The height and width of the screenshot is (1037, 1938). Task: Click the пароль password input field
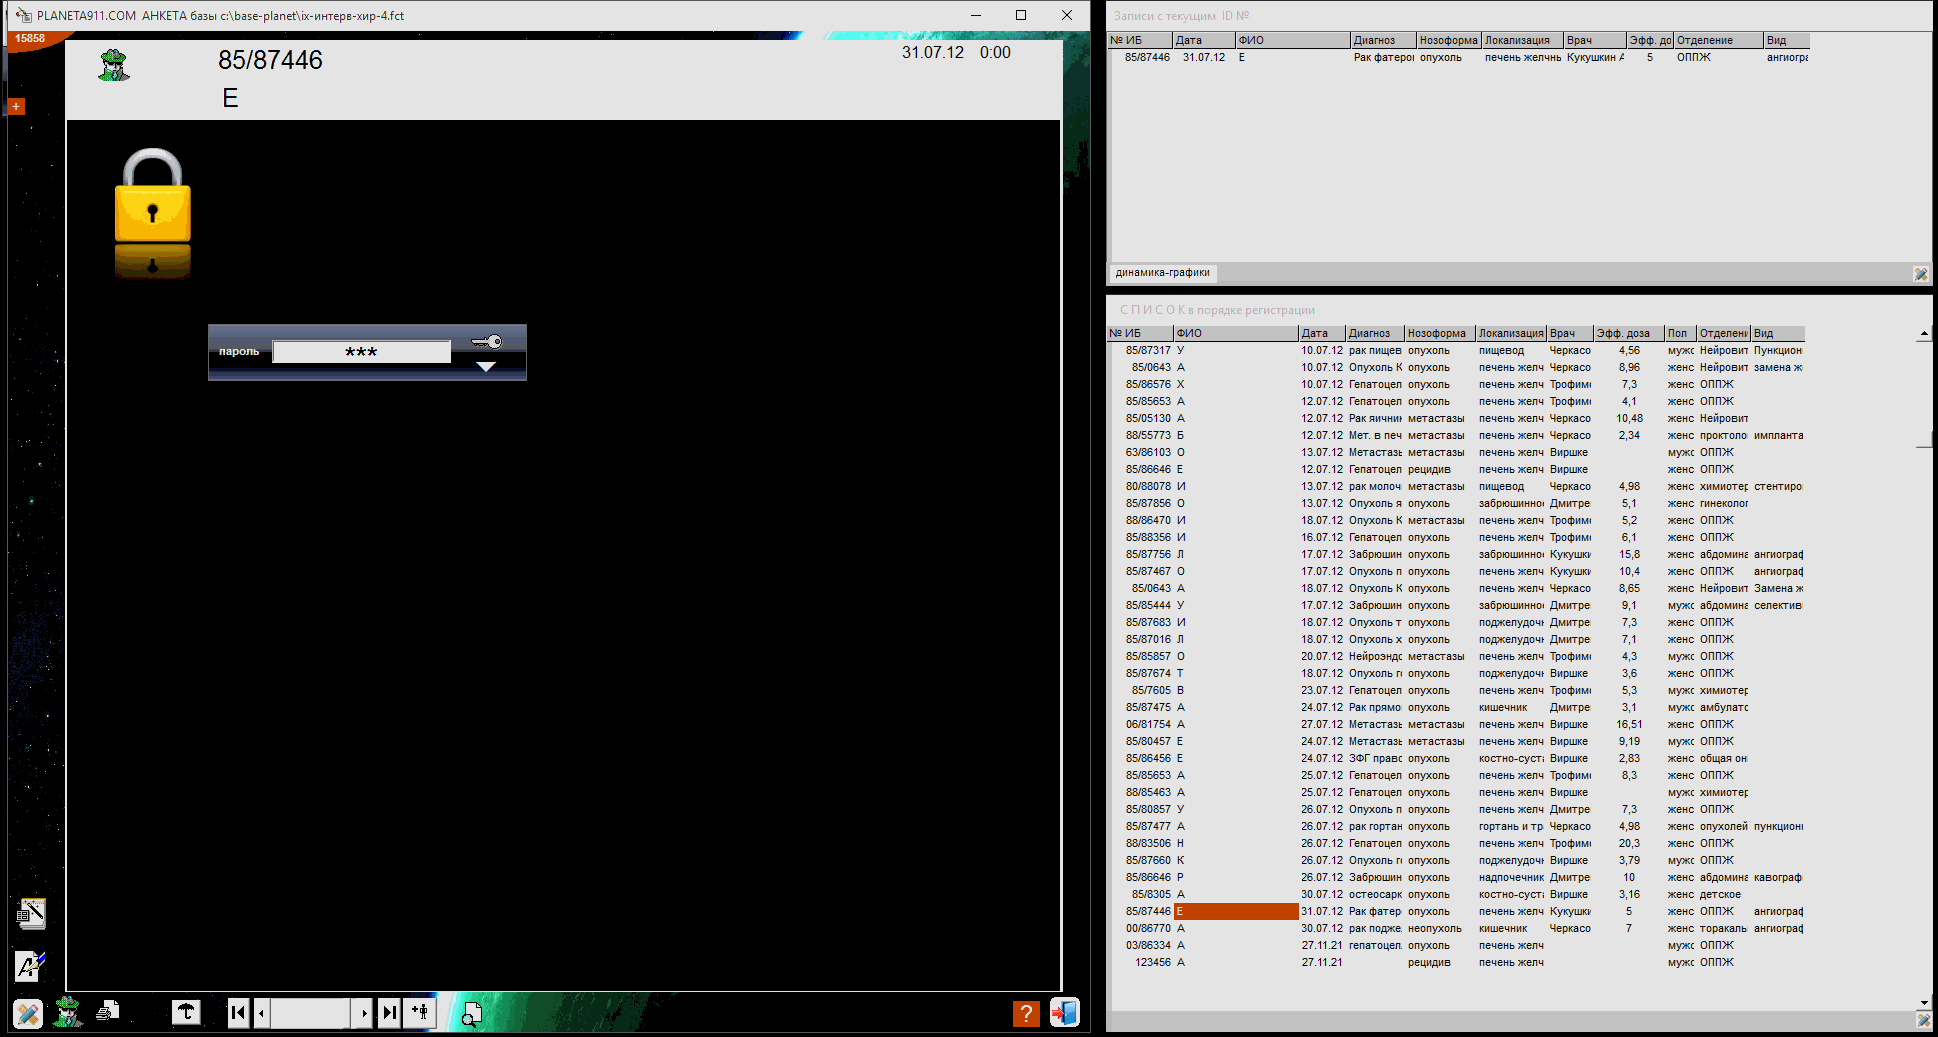[361, 352]
